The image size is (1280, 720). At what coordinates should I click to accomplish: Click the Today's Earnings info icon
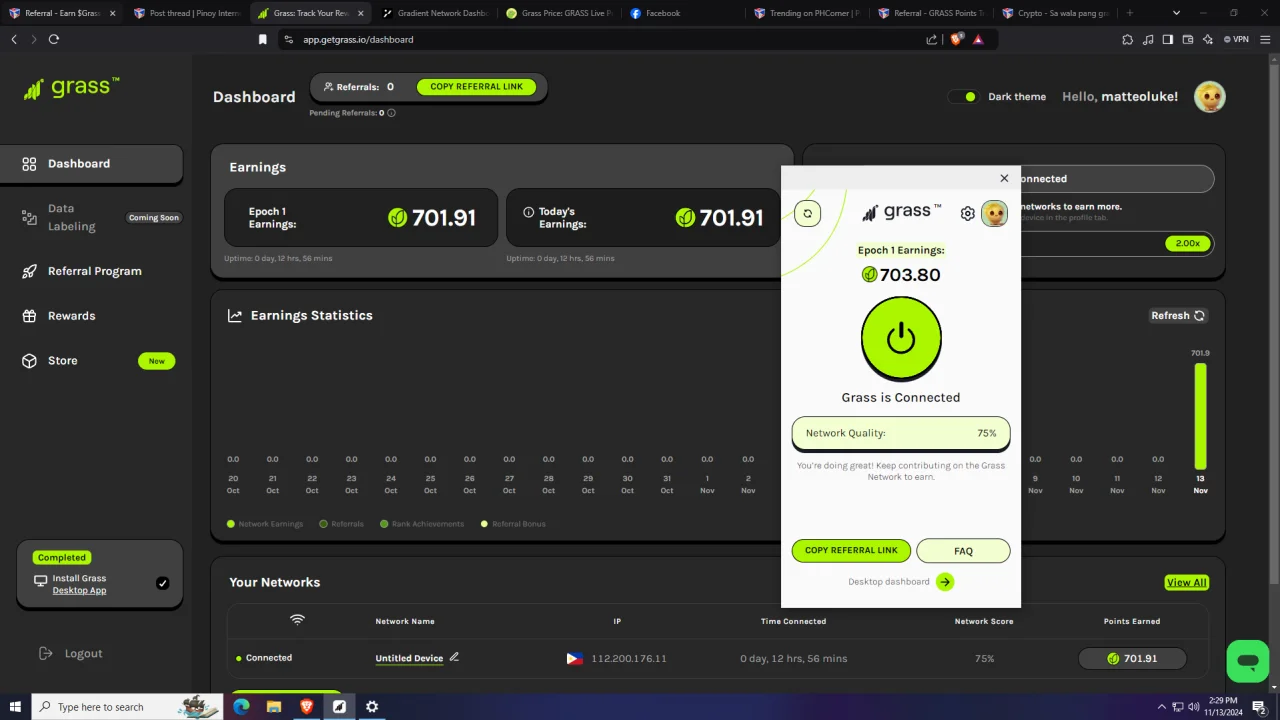pos(529,212)
